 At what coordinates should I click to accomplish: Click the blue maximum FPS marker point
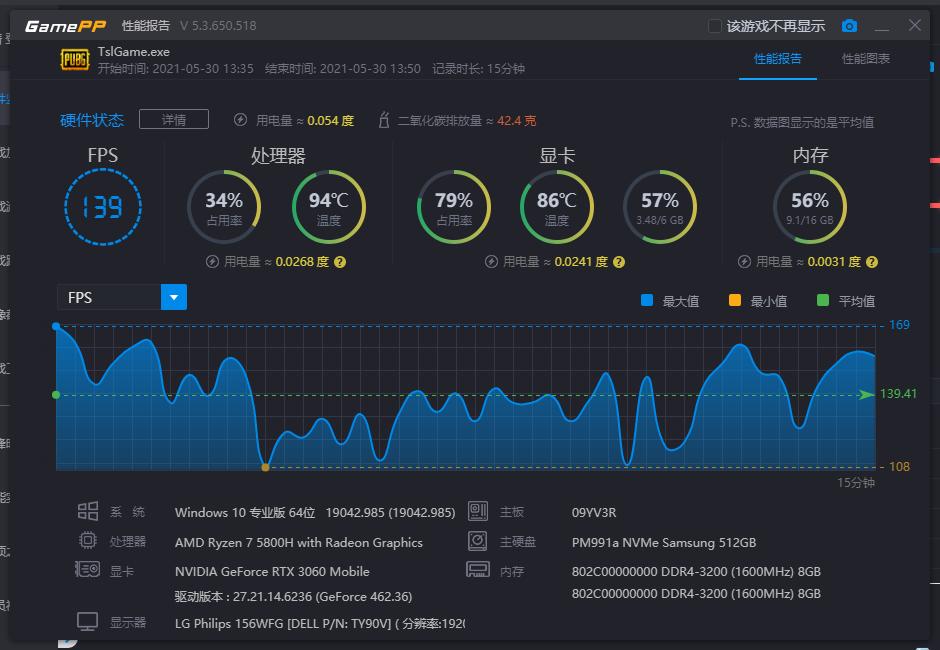[x=56, y=326]
